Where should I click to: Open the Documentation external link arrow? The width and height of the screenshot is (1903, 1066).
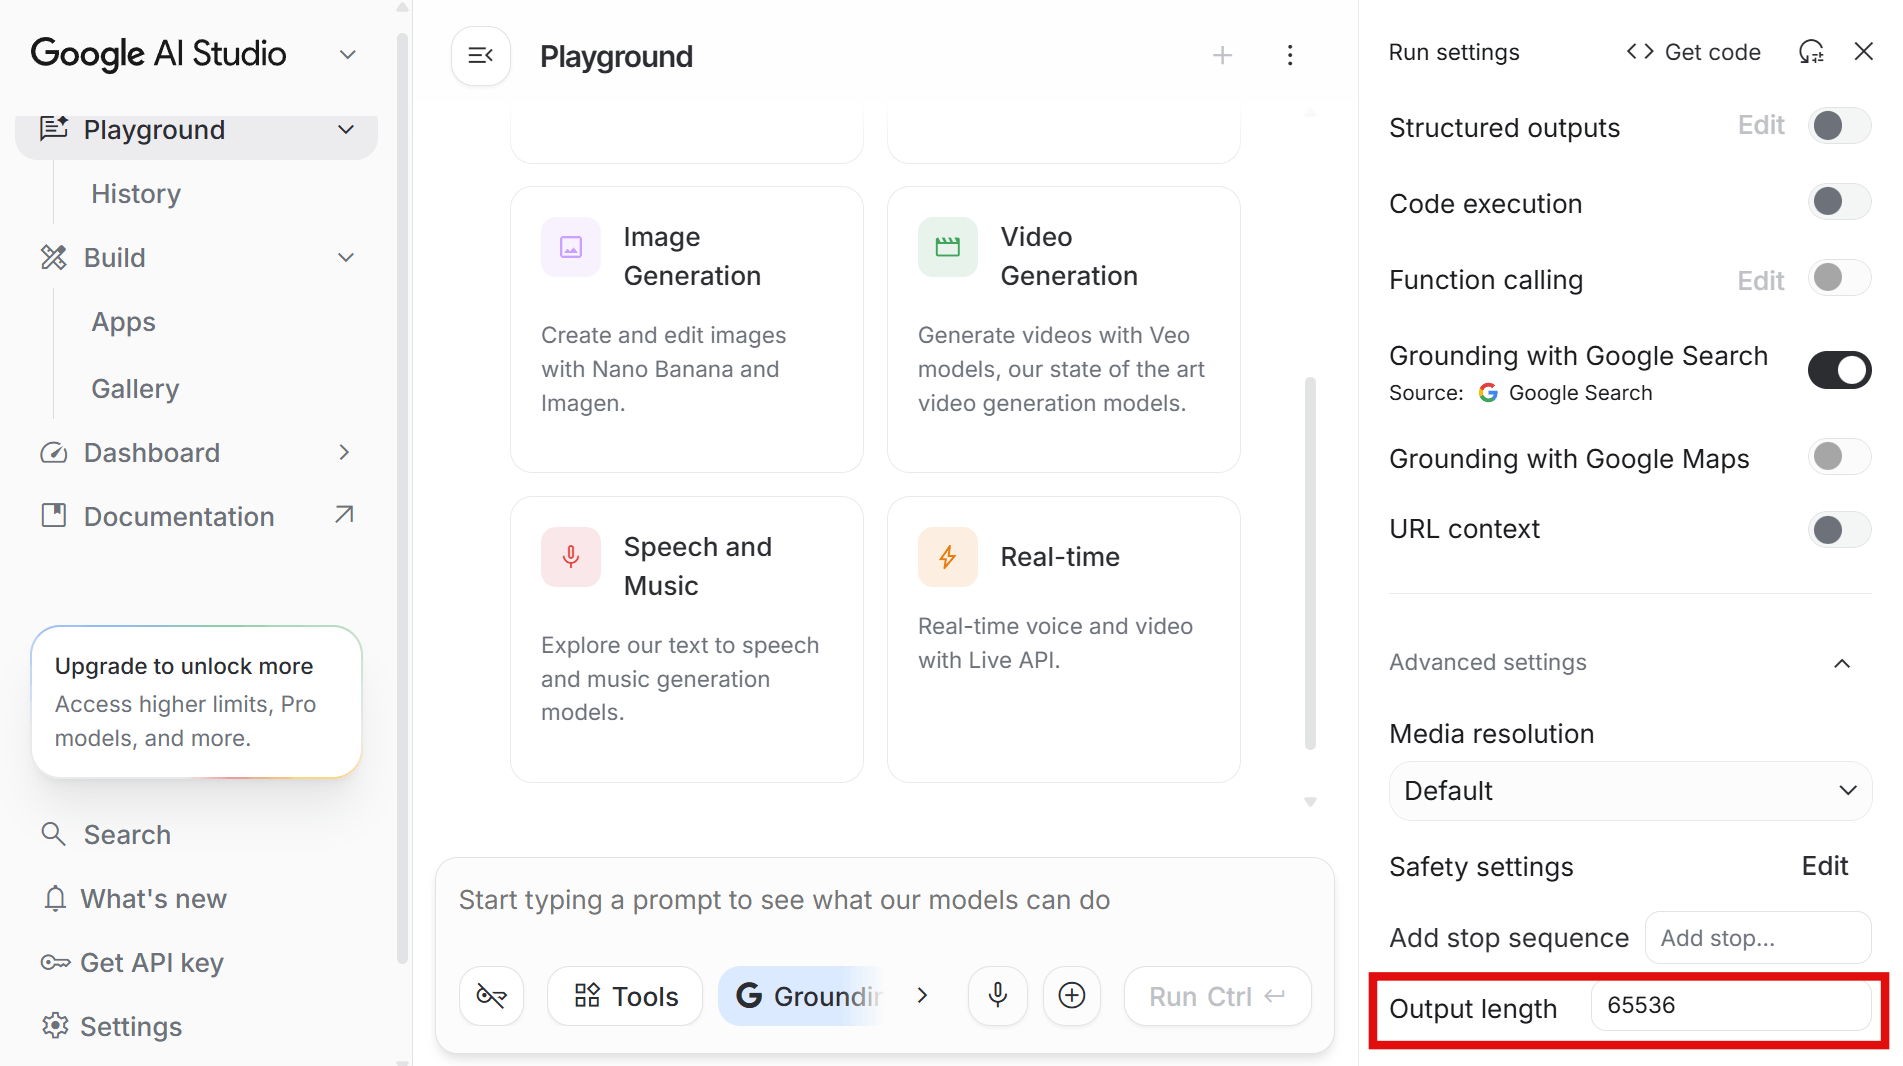344,515
